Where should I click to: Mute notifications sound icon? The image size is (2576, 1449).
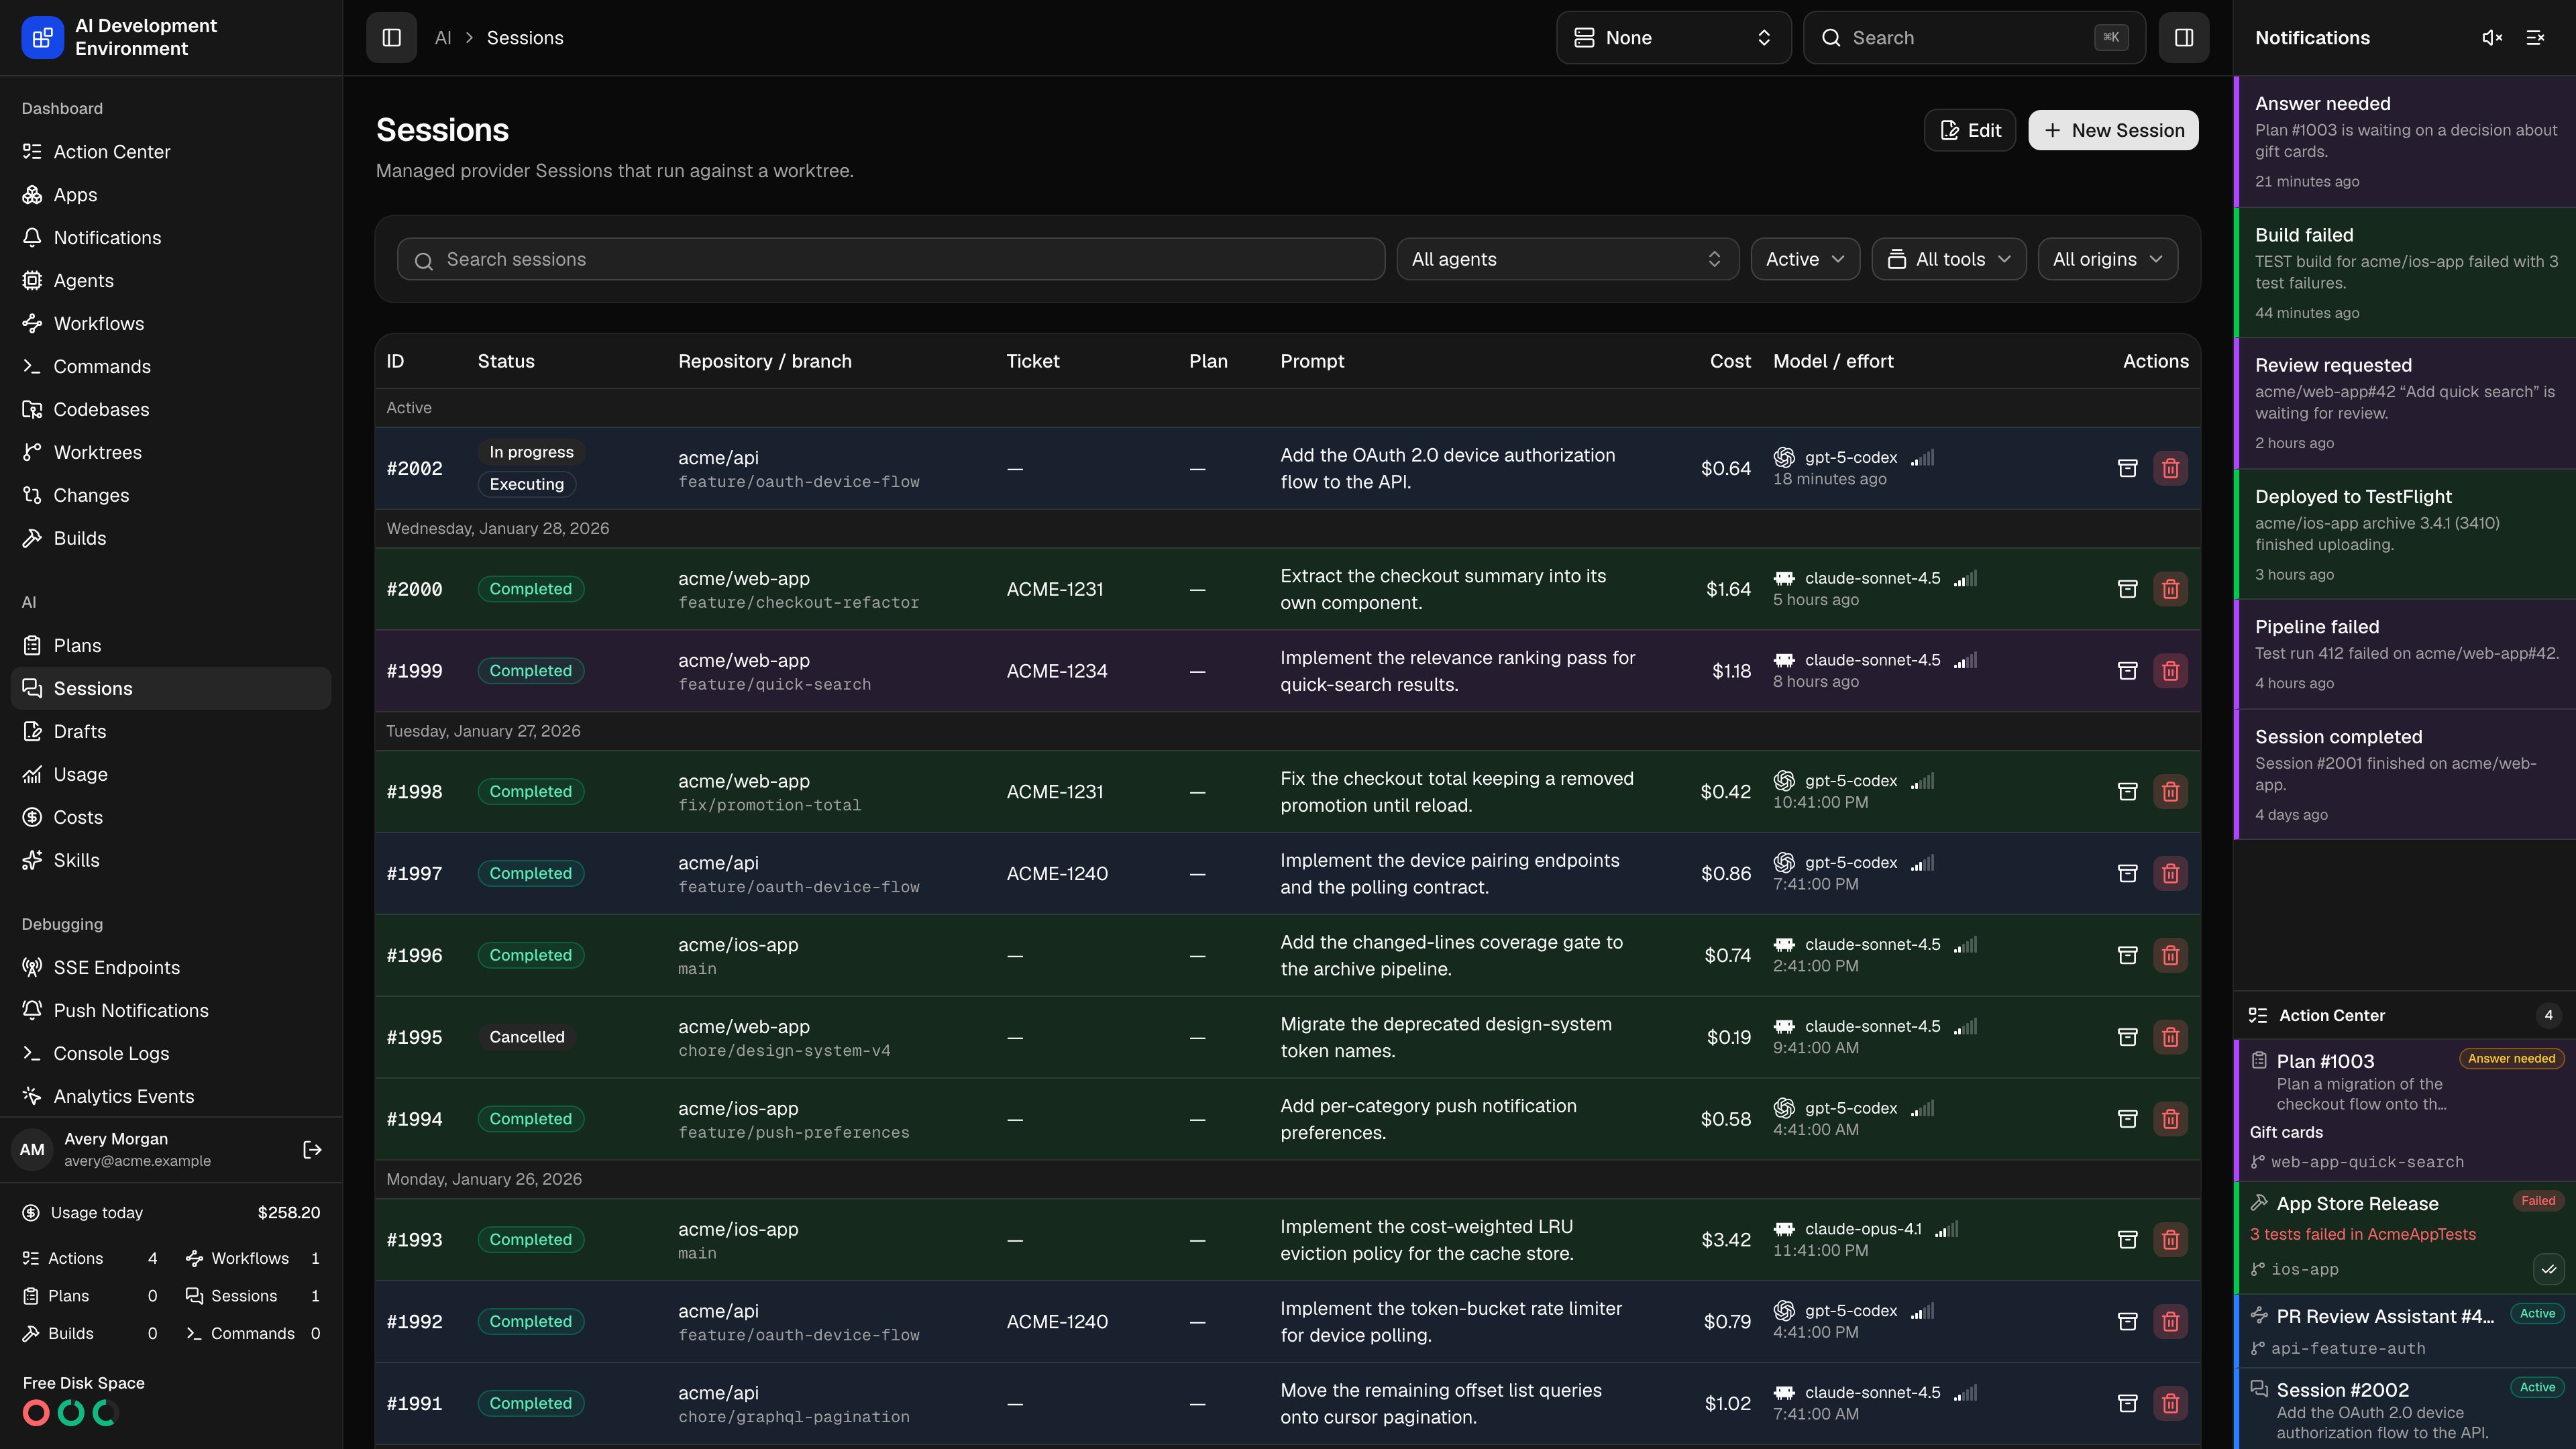(x=2492, y=38)
